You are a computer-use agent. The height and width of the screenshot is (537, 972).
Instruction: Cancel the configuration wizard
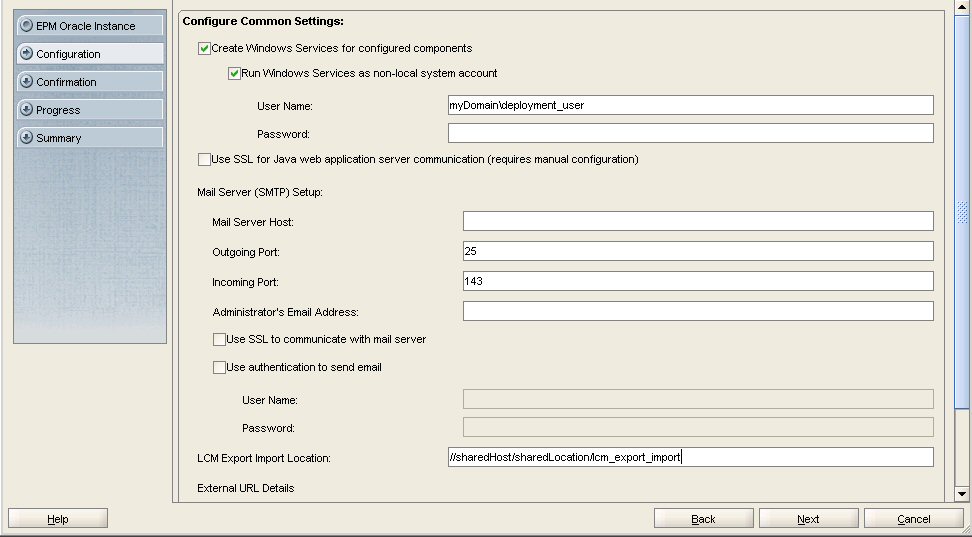pyautogui.click(x=914, y=518)
